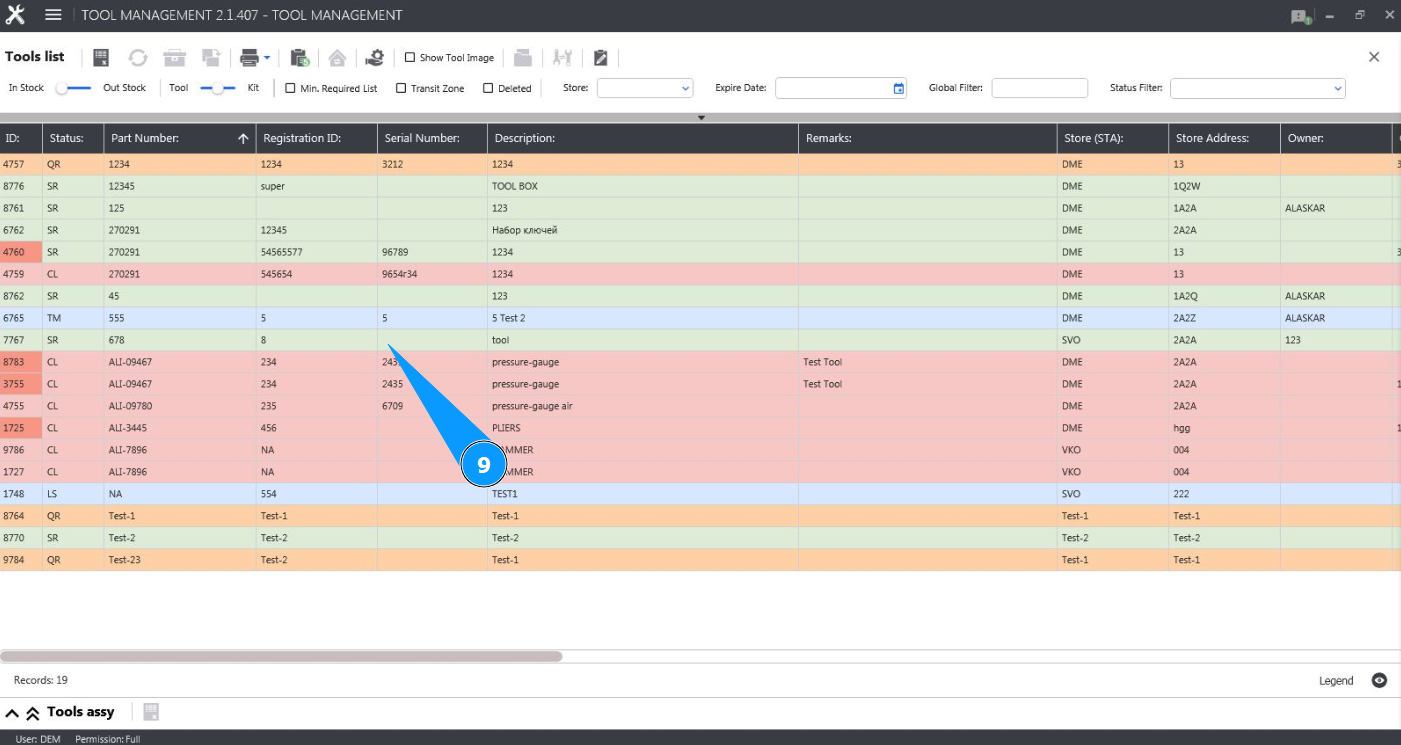Viewport: 1401px width, 745px height.
Task: Open the printer options dropdown arrow
Action: (267, 58)
